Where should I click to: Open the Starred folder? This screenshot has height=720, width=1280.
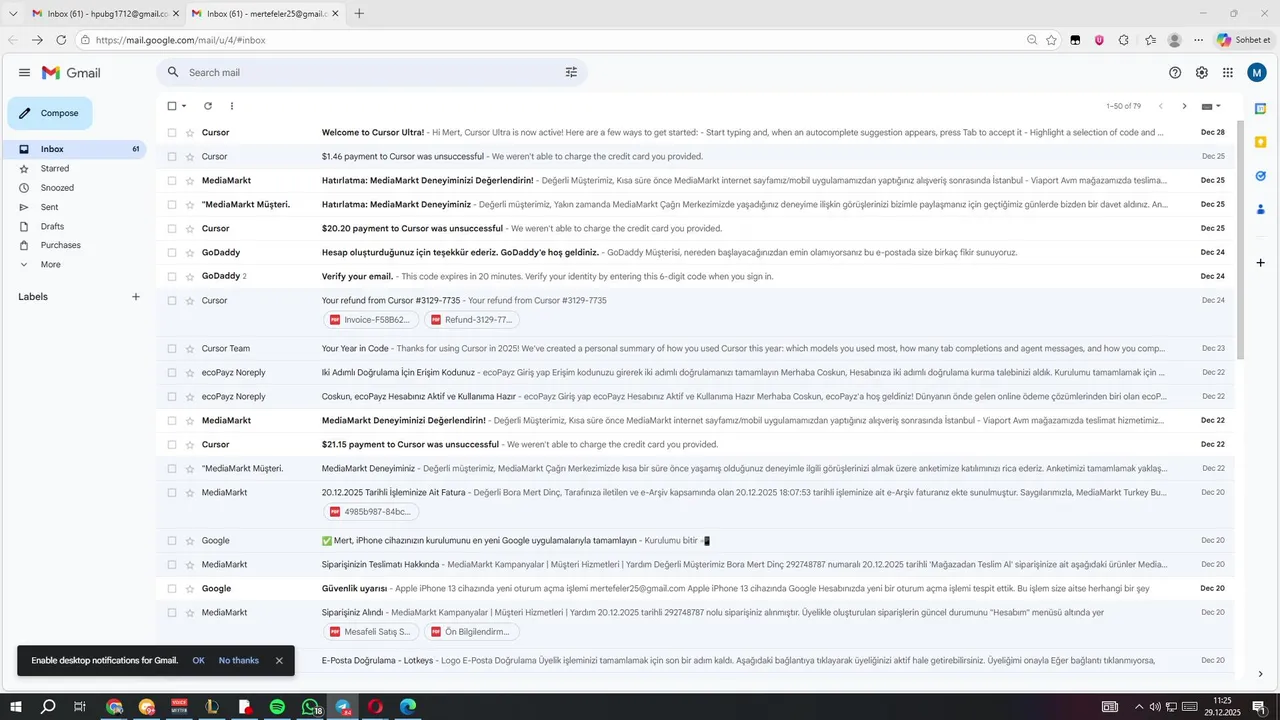77,168
